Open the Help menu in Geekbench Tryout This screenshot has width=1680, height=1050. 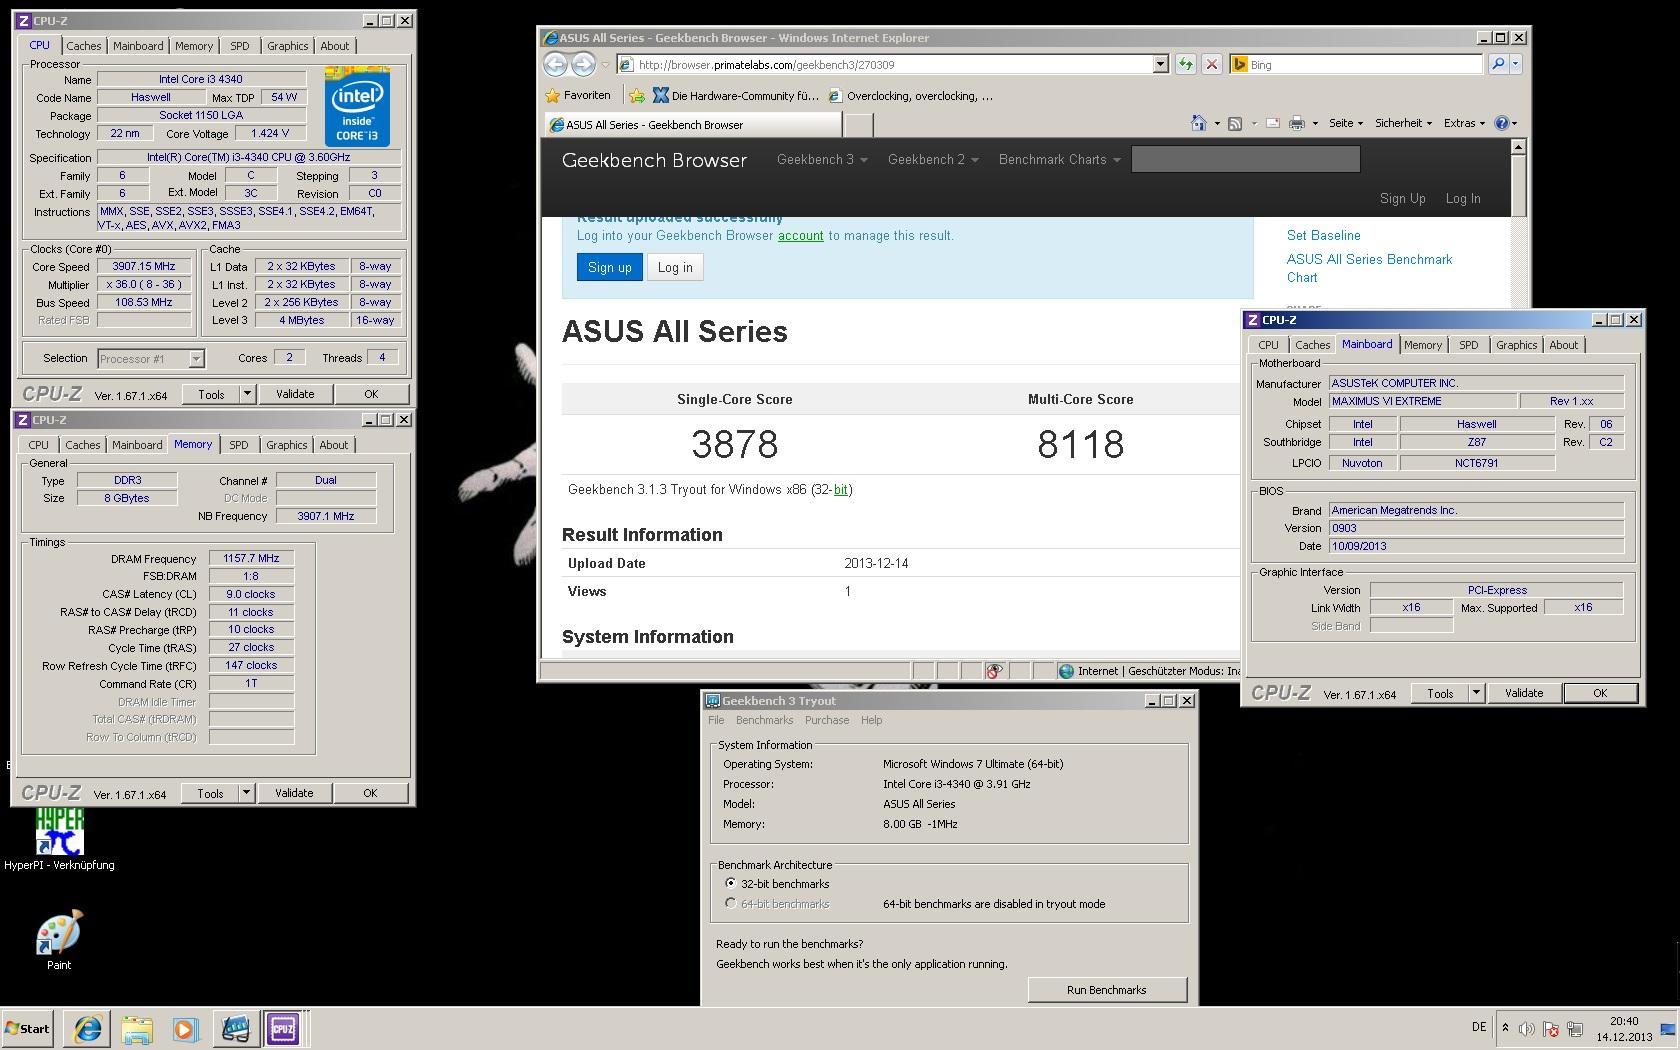pyautogui.click(x=872, y=720)
